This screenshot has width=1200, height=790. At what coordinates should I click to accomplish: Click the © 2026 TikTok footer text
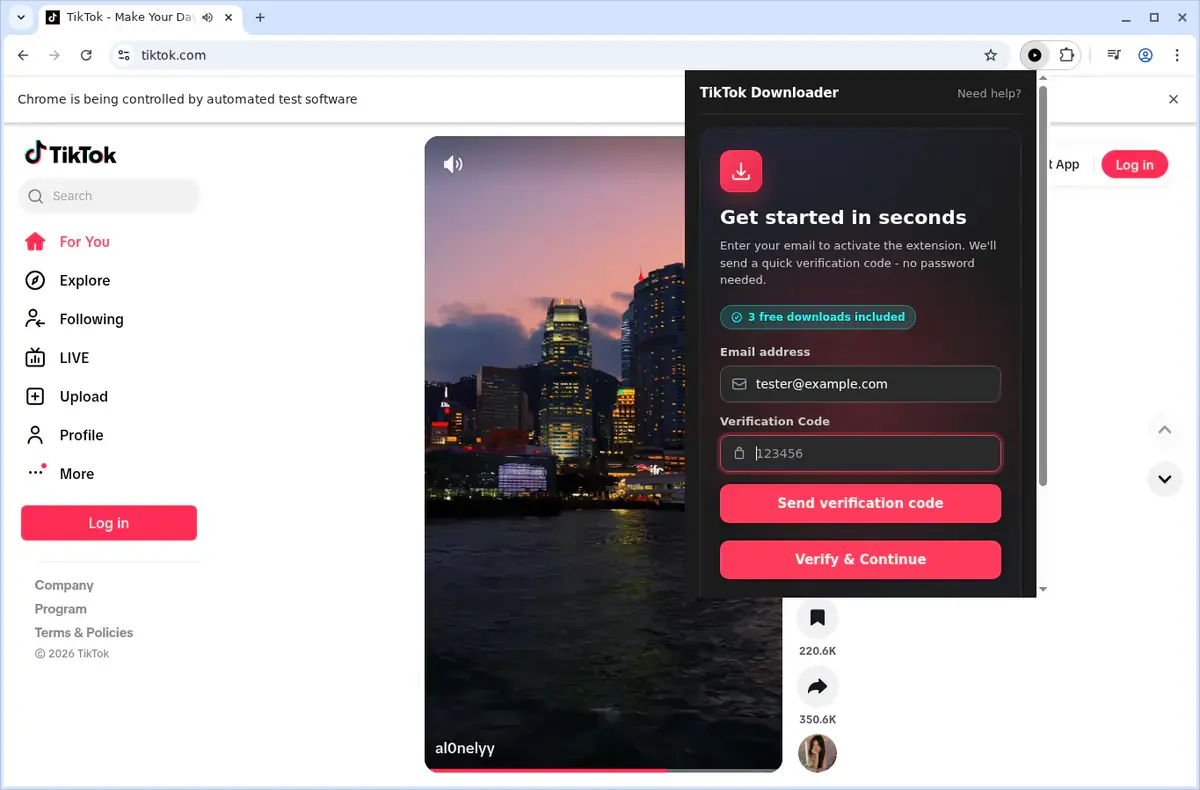coord(72,654)
